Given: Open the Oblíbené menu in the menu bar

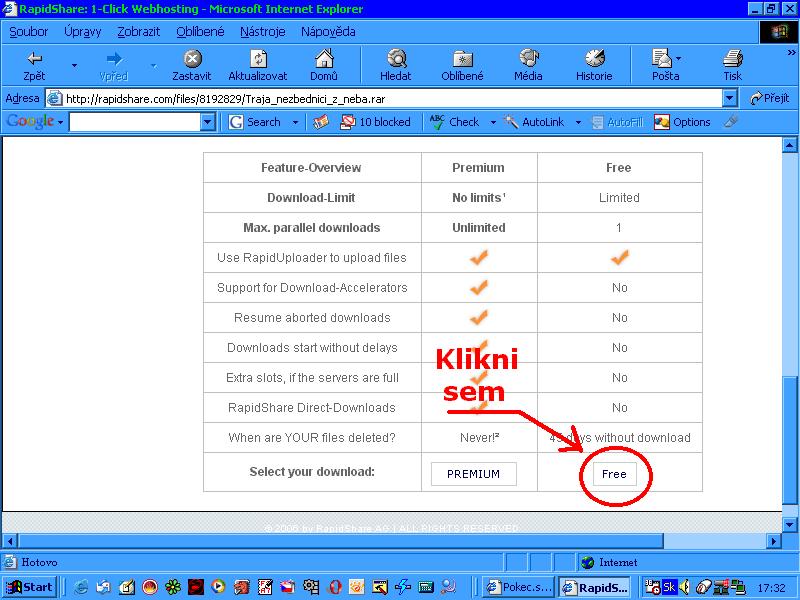Looking at the screenshot, I should click(x=200, y=32).
